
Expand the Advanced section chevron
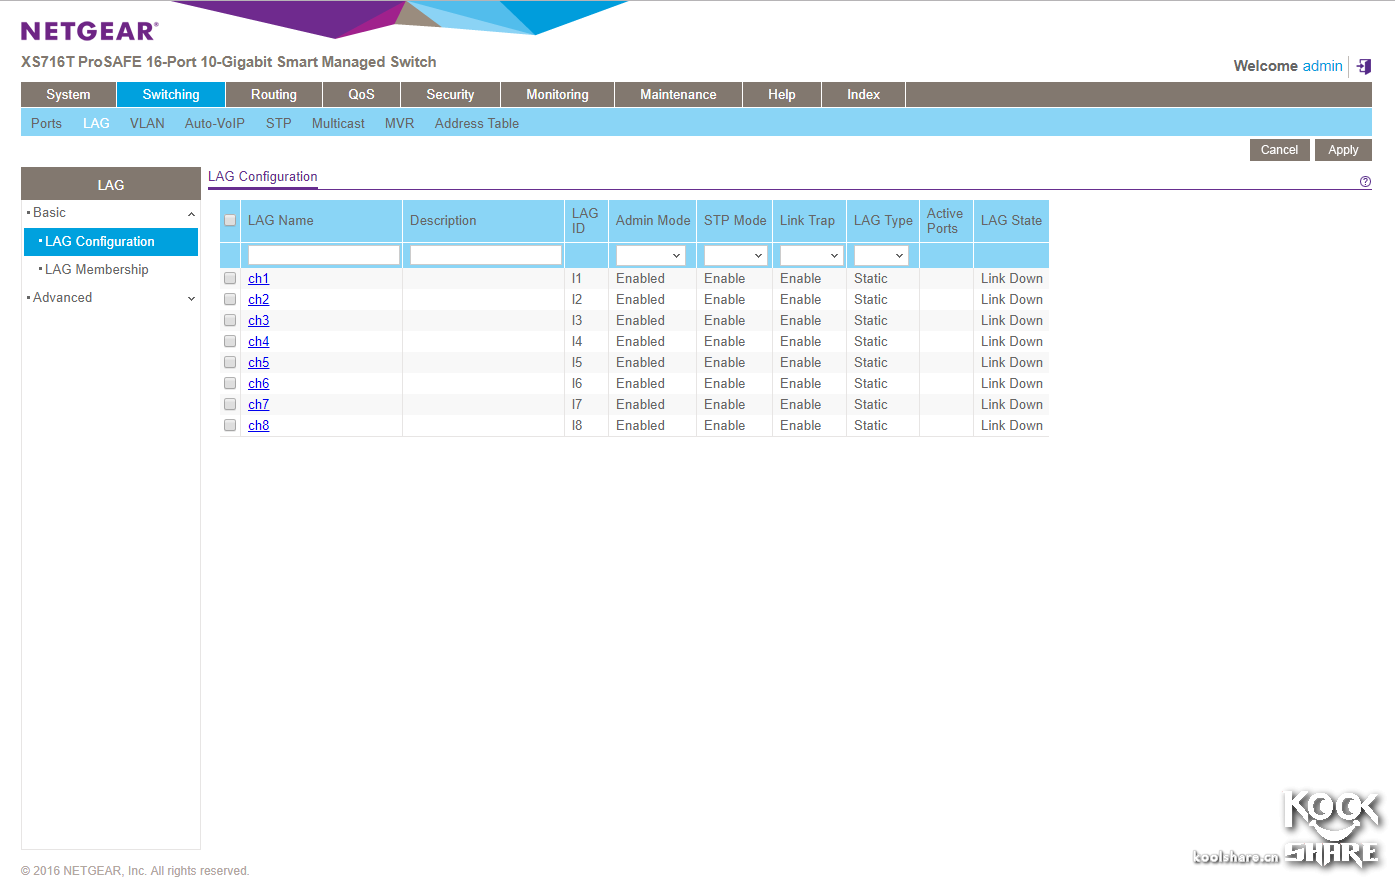(191, 298)
